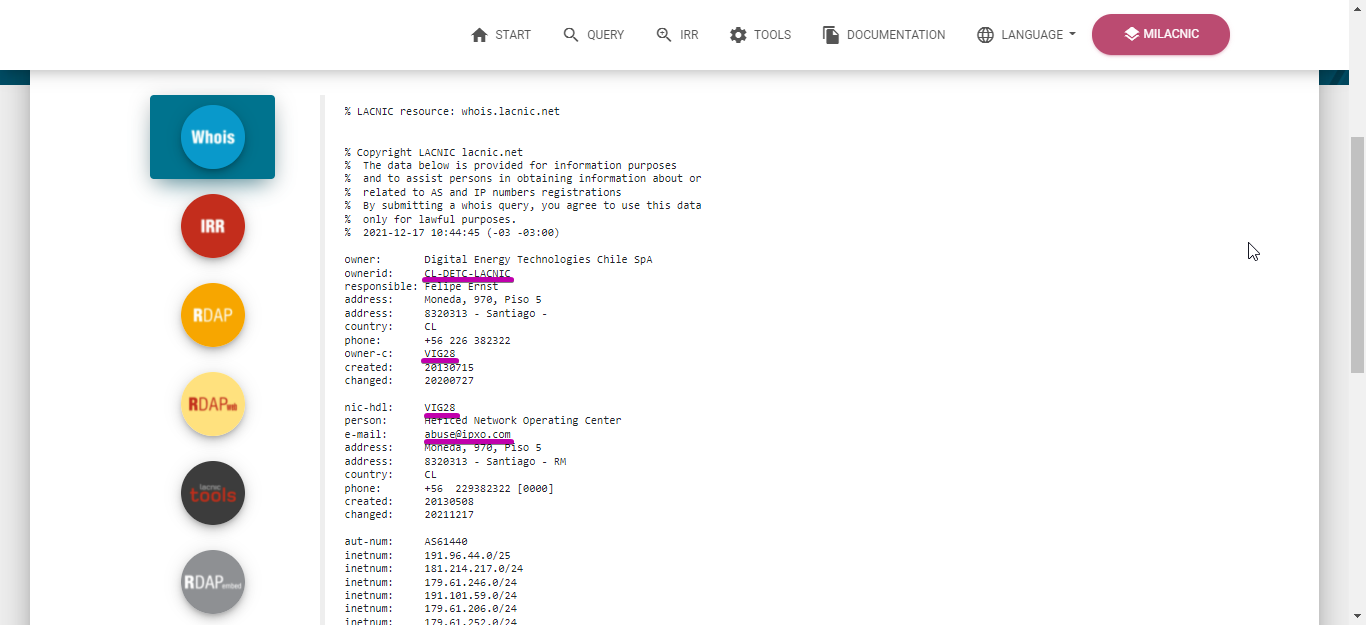Click the layers icon in MILACNIC button
The image size is (1366, 625).
click(1131, 34)
